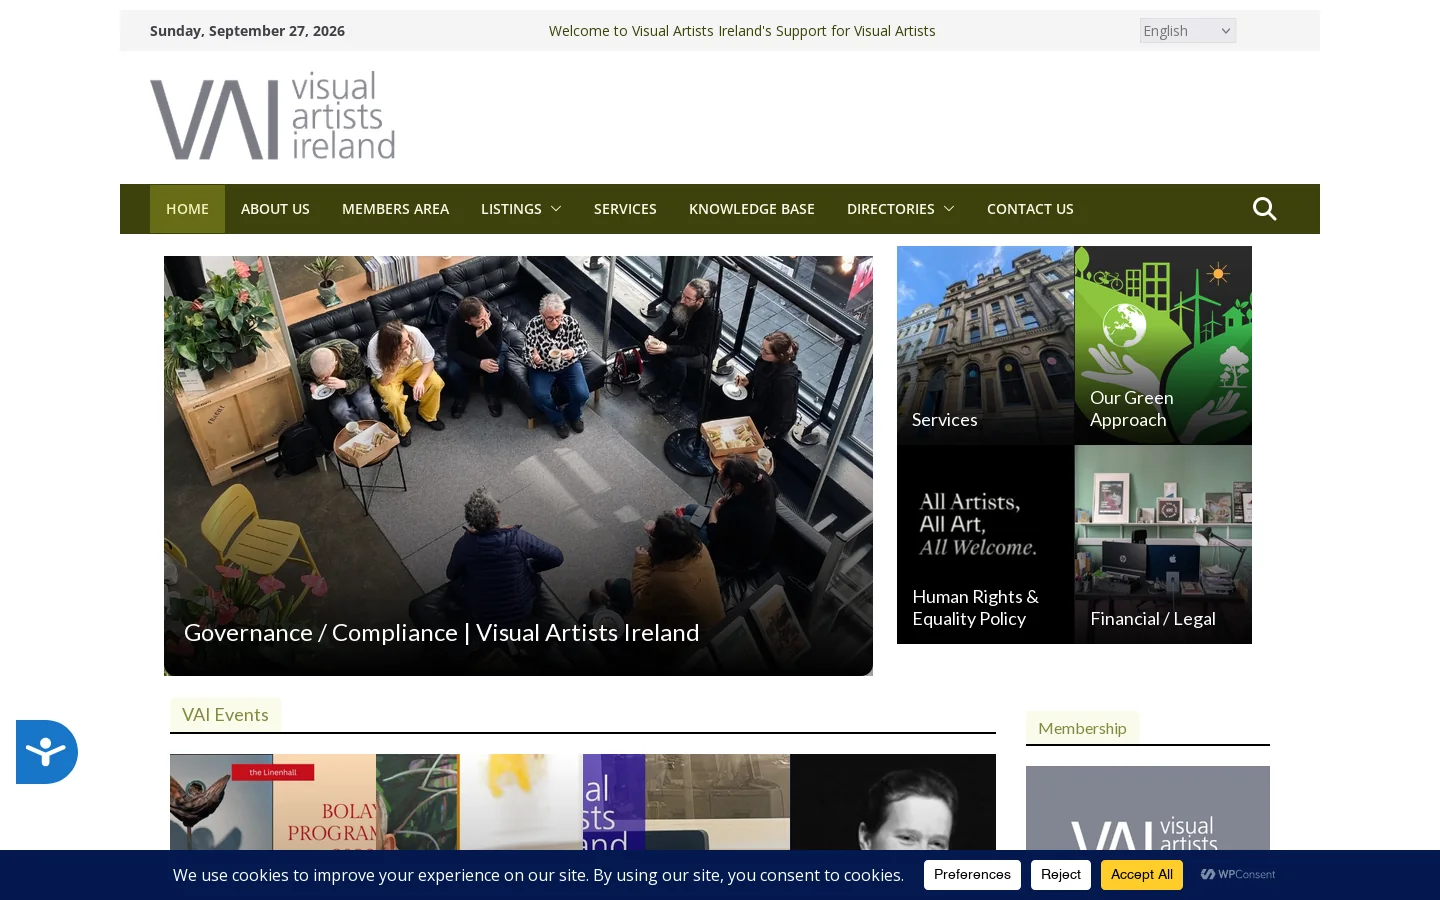Open Members Area in the navigation
The height and width of the screenshot is (900, 1440).
pyautogui.click(x=395, y=209)
